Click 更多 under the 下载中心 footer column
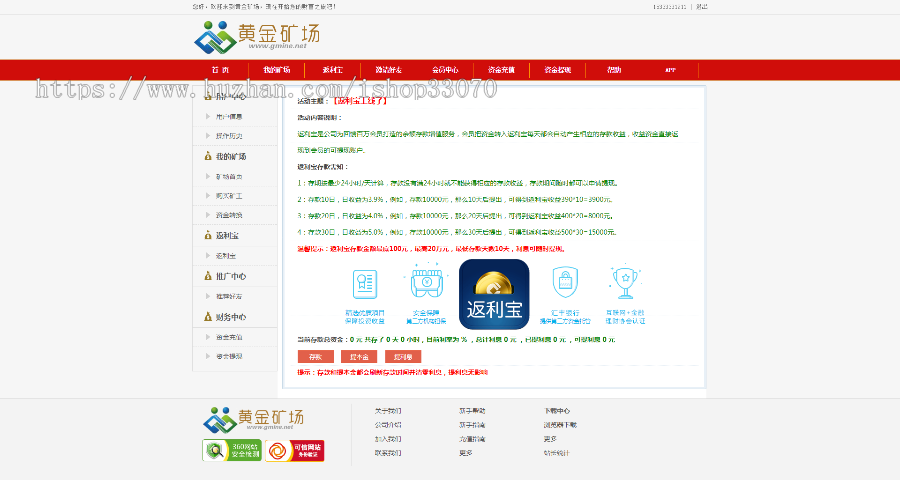The width and height of the screenshot is (900, 480). [x=550, y=439]
